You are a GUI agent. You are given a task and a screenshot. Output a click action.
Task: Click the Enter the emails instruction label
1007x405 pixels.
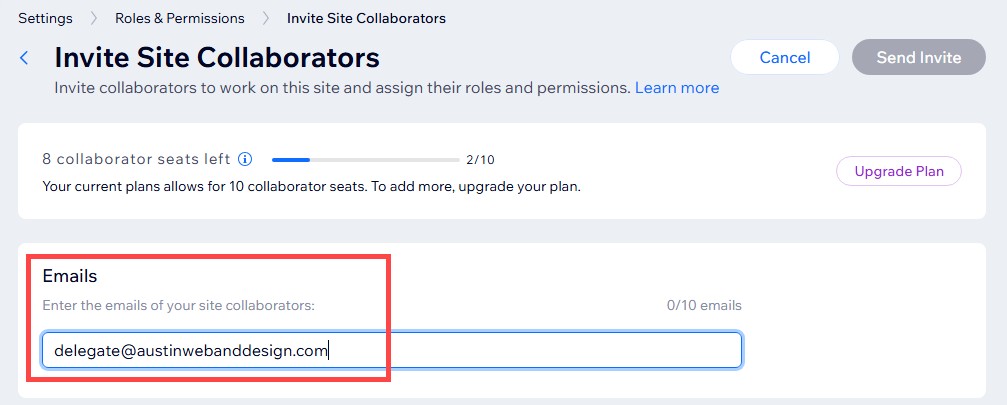coord(179,306)
